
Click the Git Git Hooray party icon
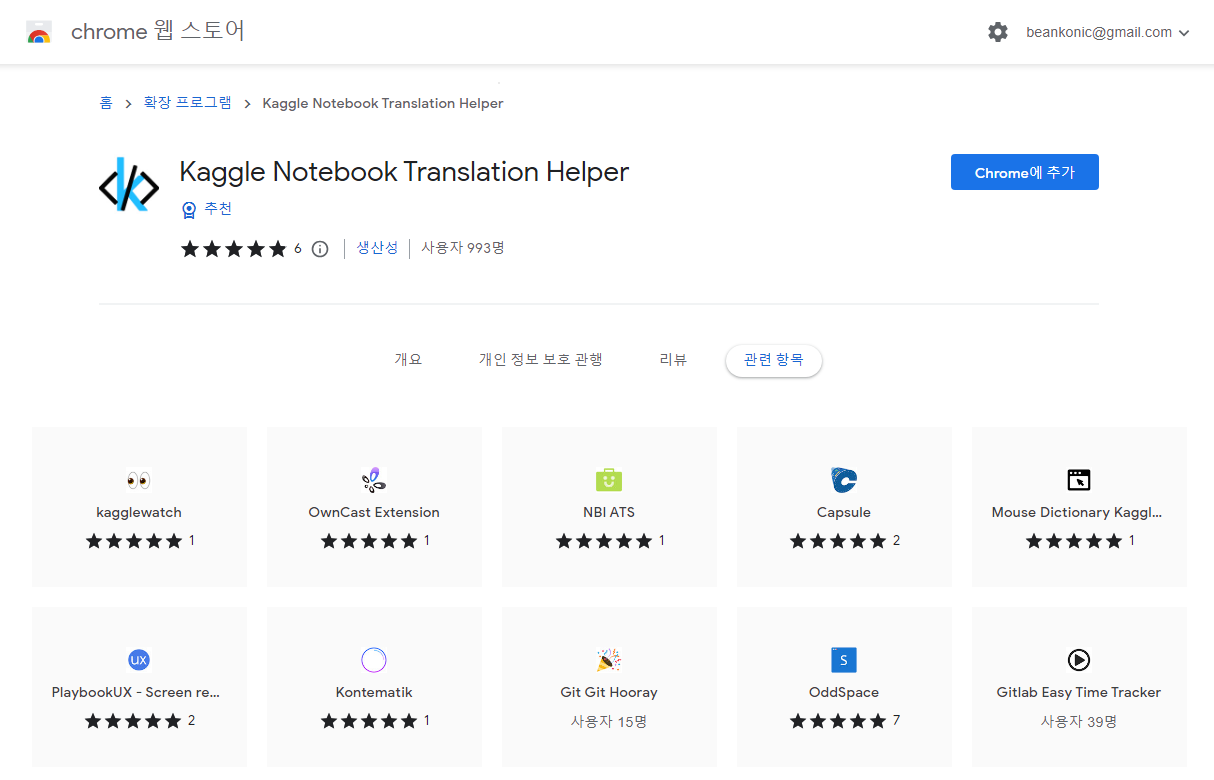tap(609, 660)
